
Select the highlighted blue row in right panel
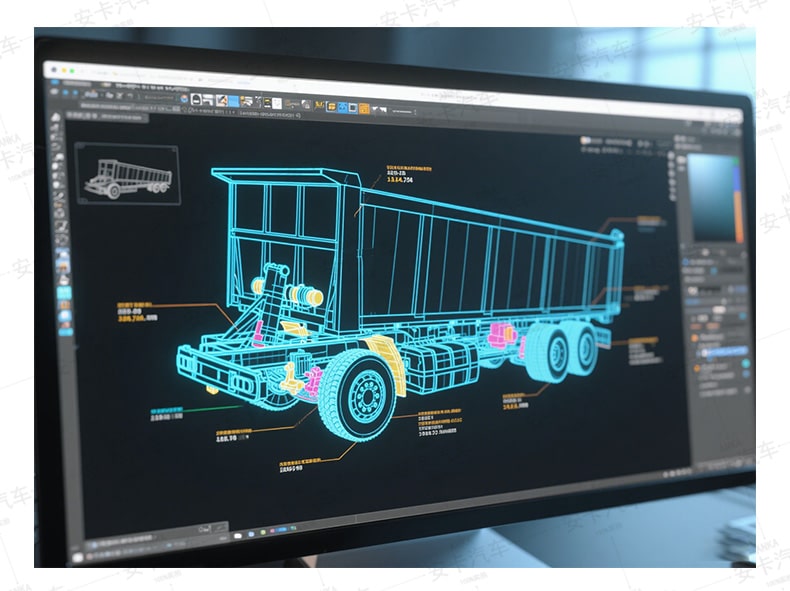pos(724,352)
